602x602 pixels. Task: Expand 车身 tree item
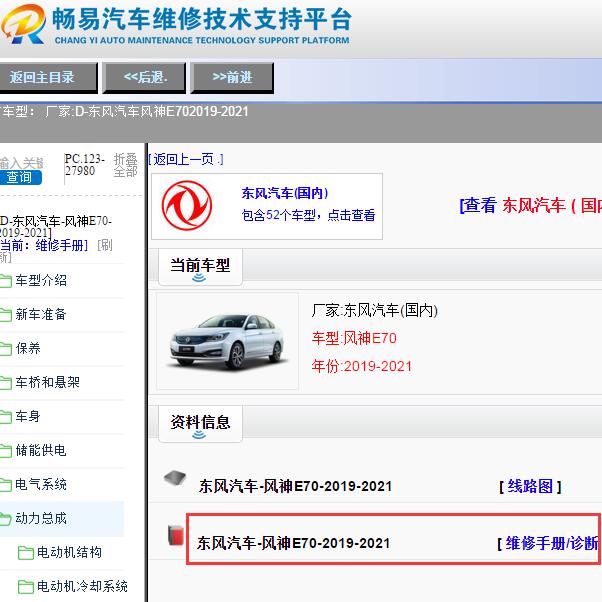[28, 417]
